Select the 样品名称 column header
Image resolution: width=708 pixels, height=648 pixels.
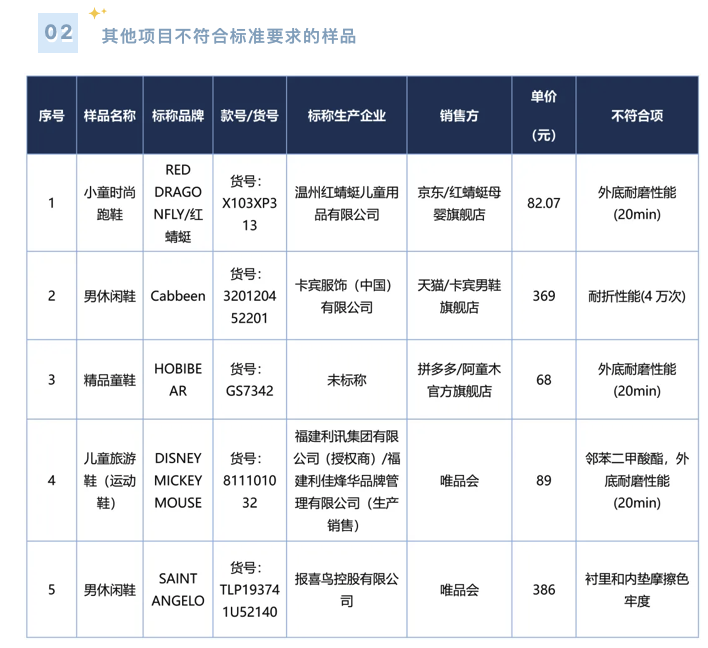coord(110,116)
